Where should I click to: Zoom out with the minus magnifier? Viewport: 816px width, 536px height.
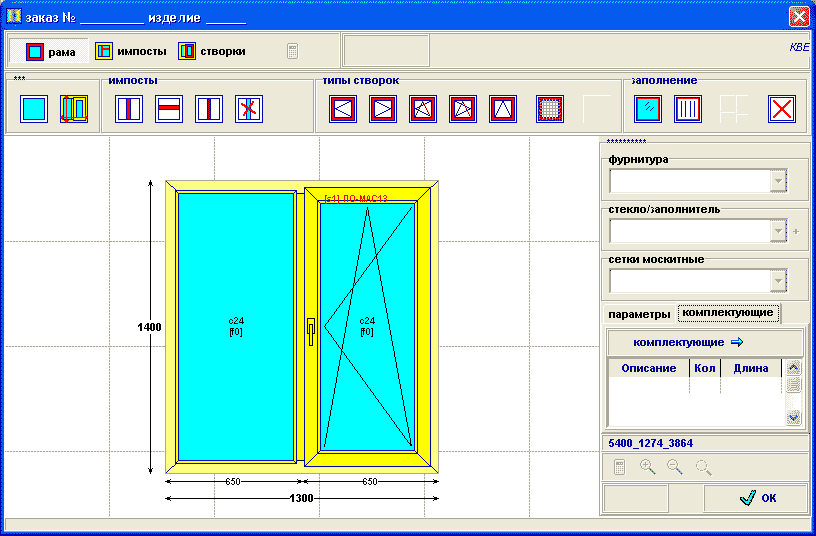click(x=675, y=467)
